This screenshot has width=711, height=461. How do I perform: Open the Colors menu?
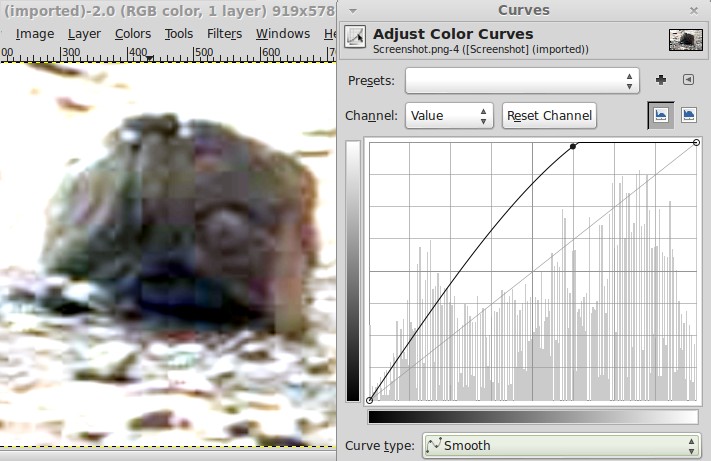[x=132, y=33]
